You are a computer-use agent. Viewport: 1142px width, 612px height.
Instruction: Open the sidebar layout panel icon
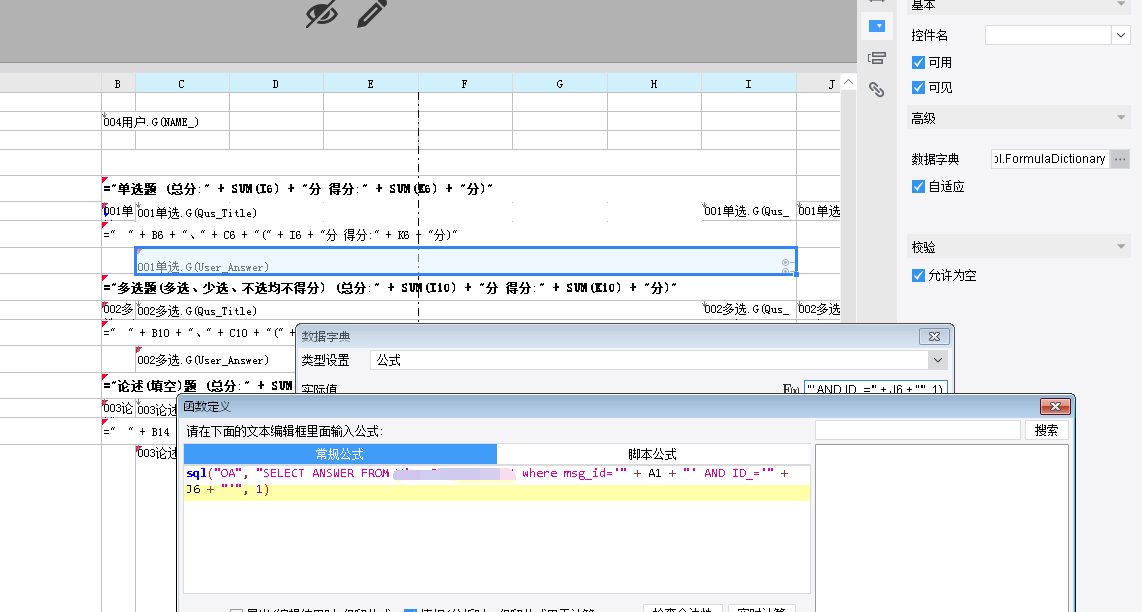(877, 58)
